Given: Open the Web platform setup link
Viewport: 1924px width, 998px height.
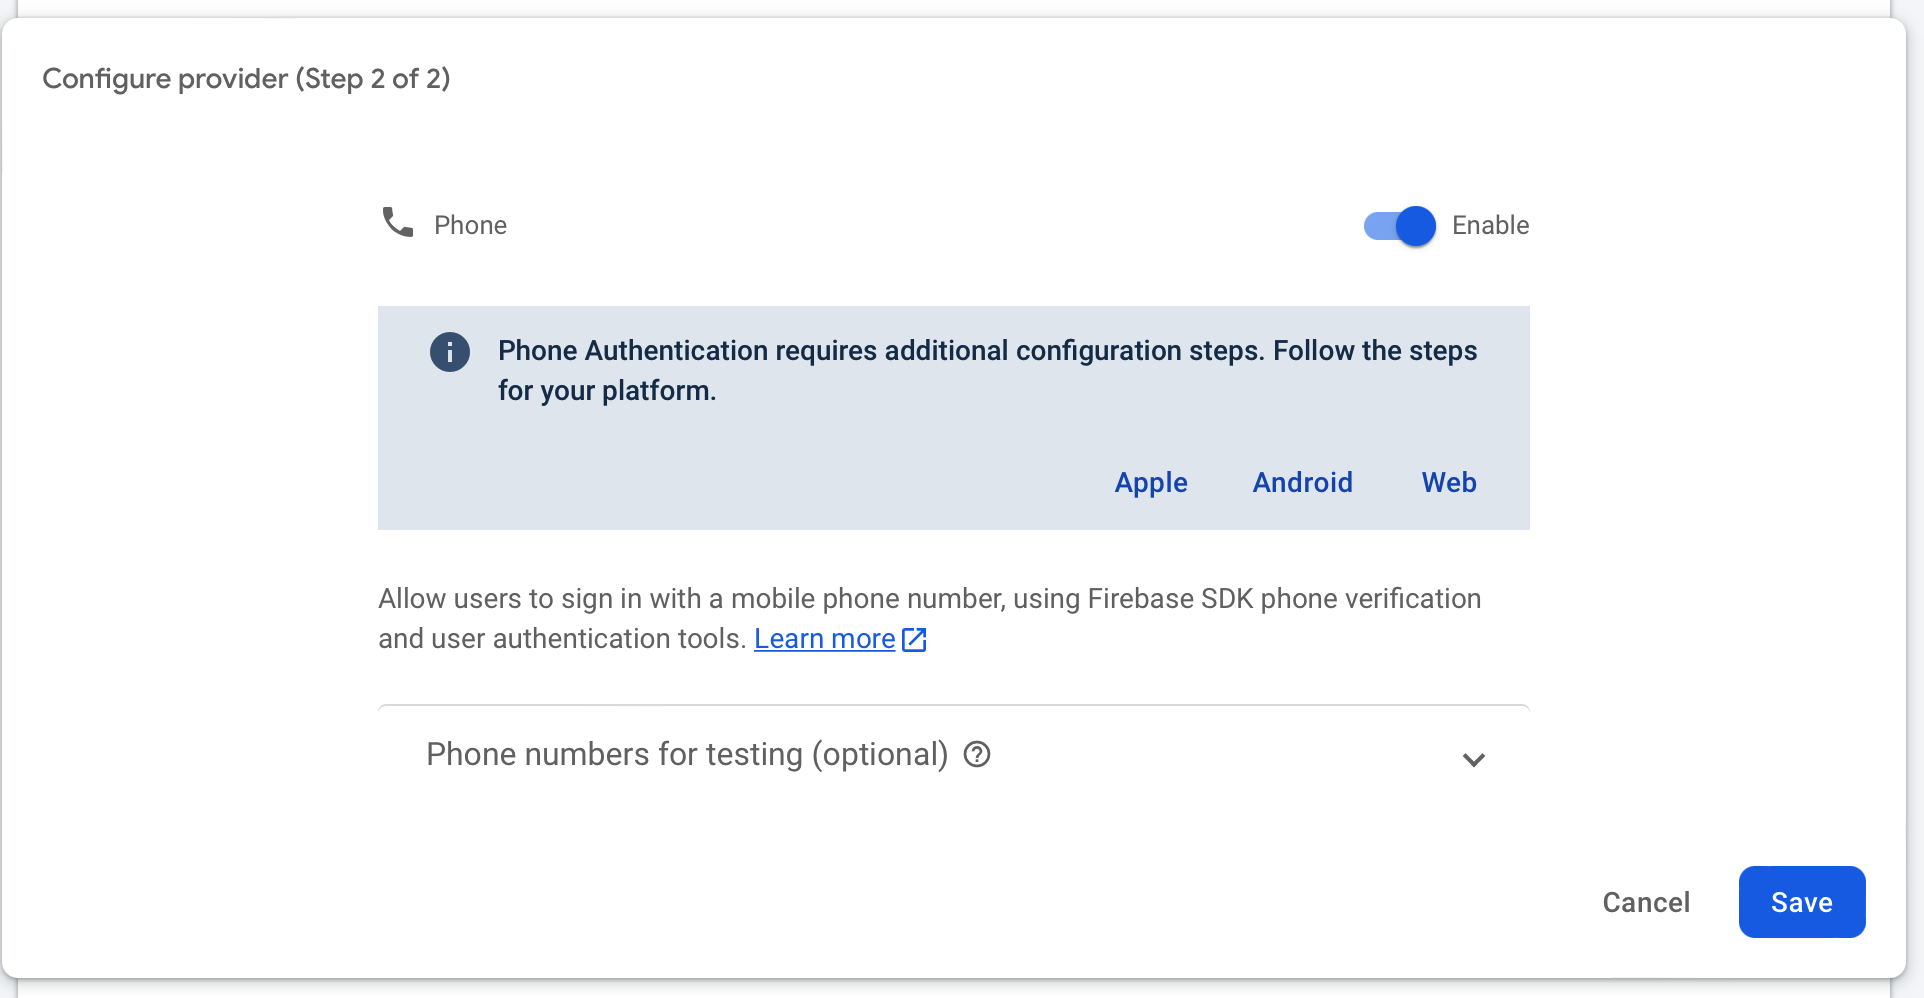Looking at the screenshot, I should [x=1447, y=482].
